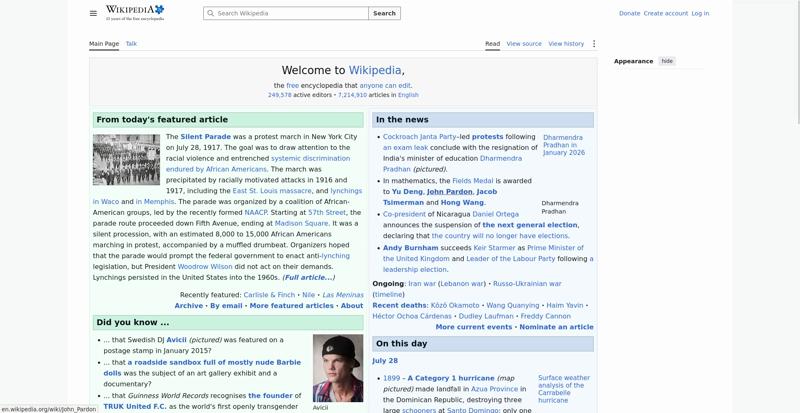The width and height of the screenshot is (800, 413).
Task: Focus the Search Wikipedia input field
Action: (x=286, y=13)
